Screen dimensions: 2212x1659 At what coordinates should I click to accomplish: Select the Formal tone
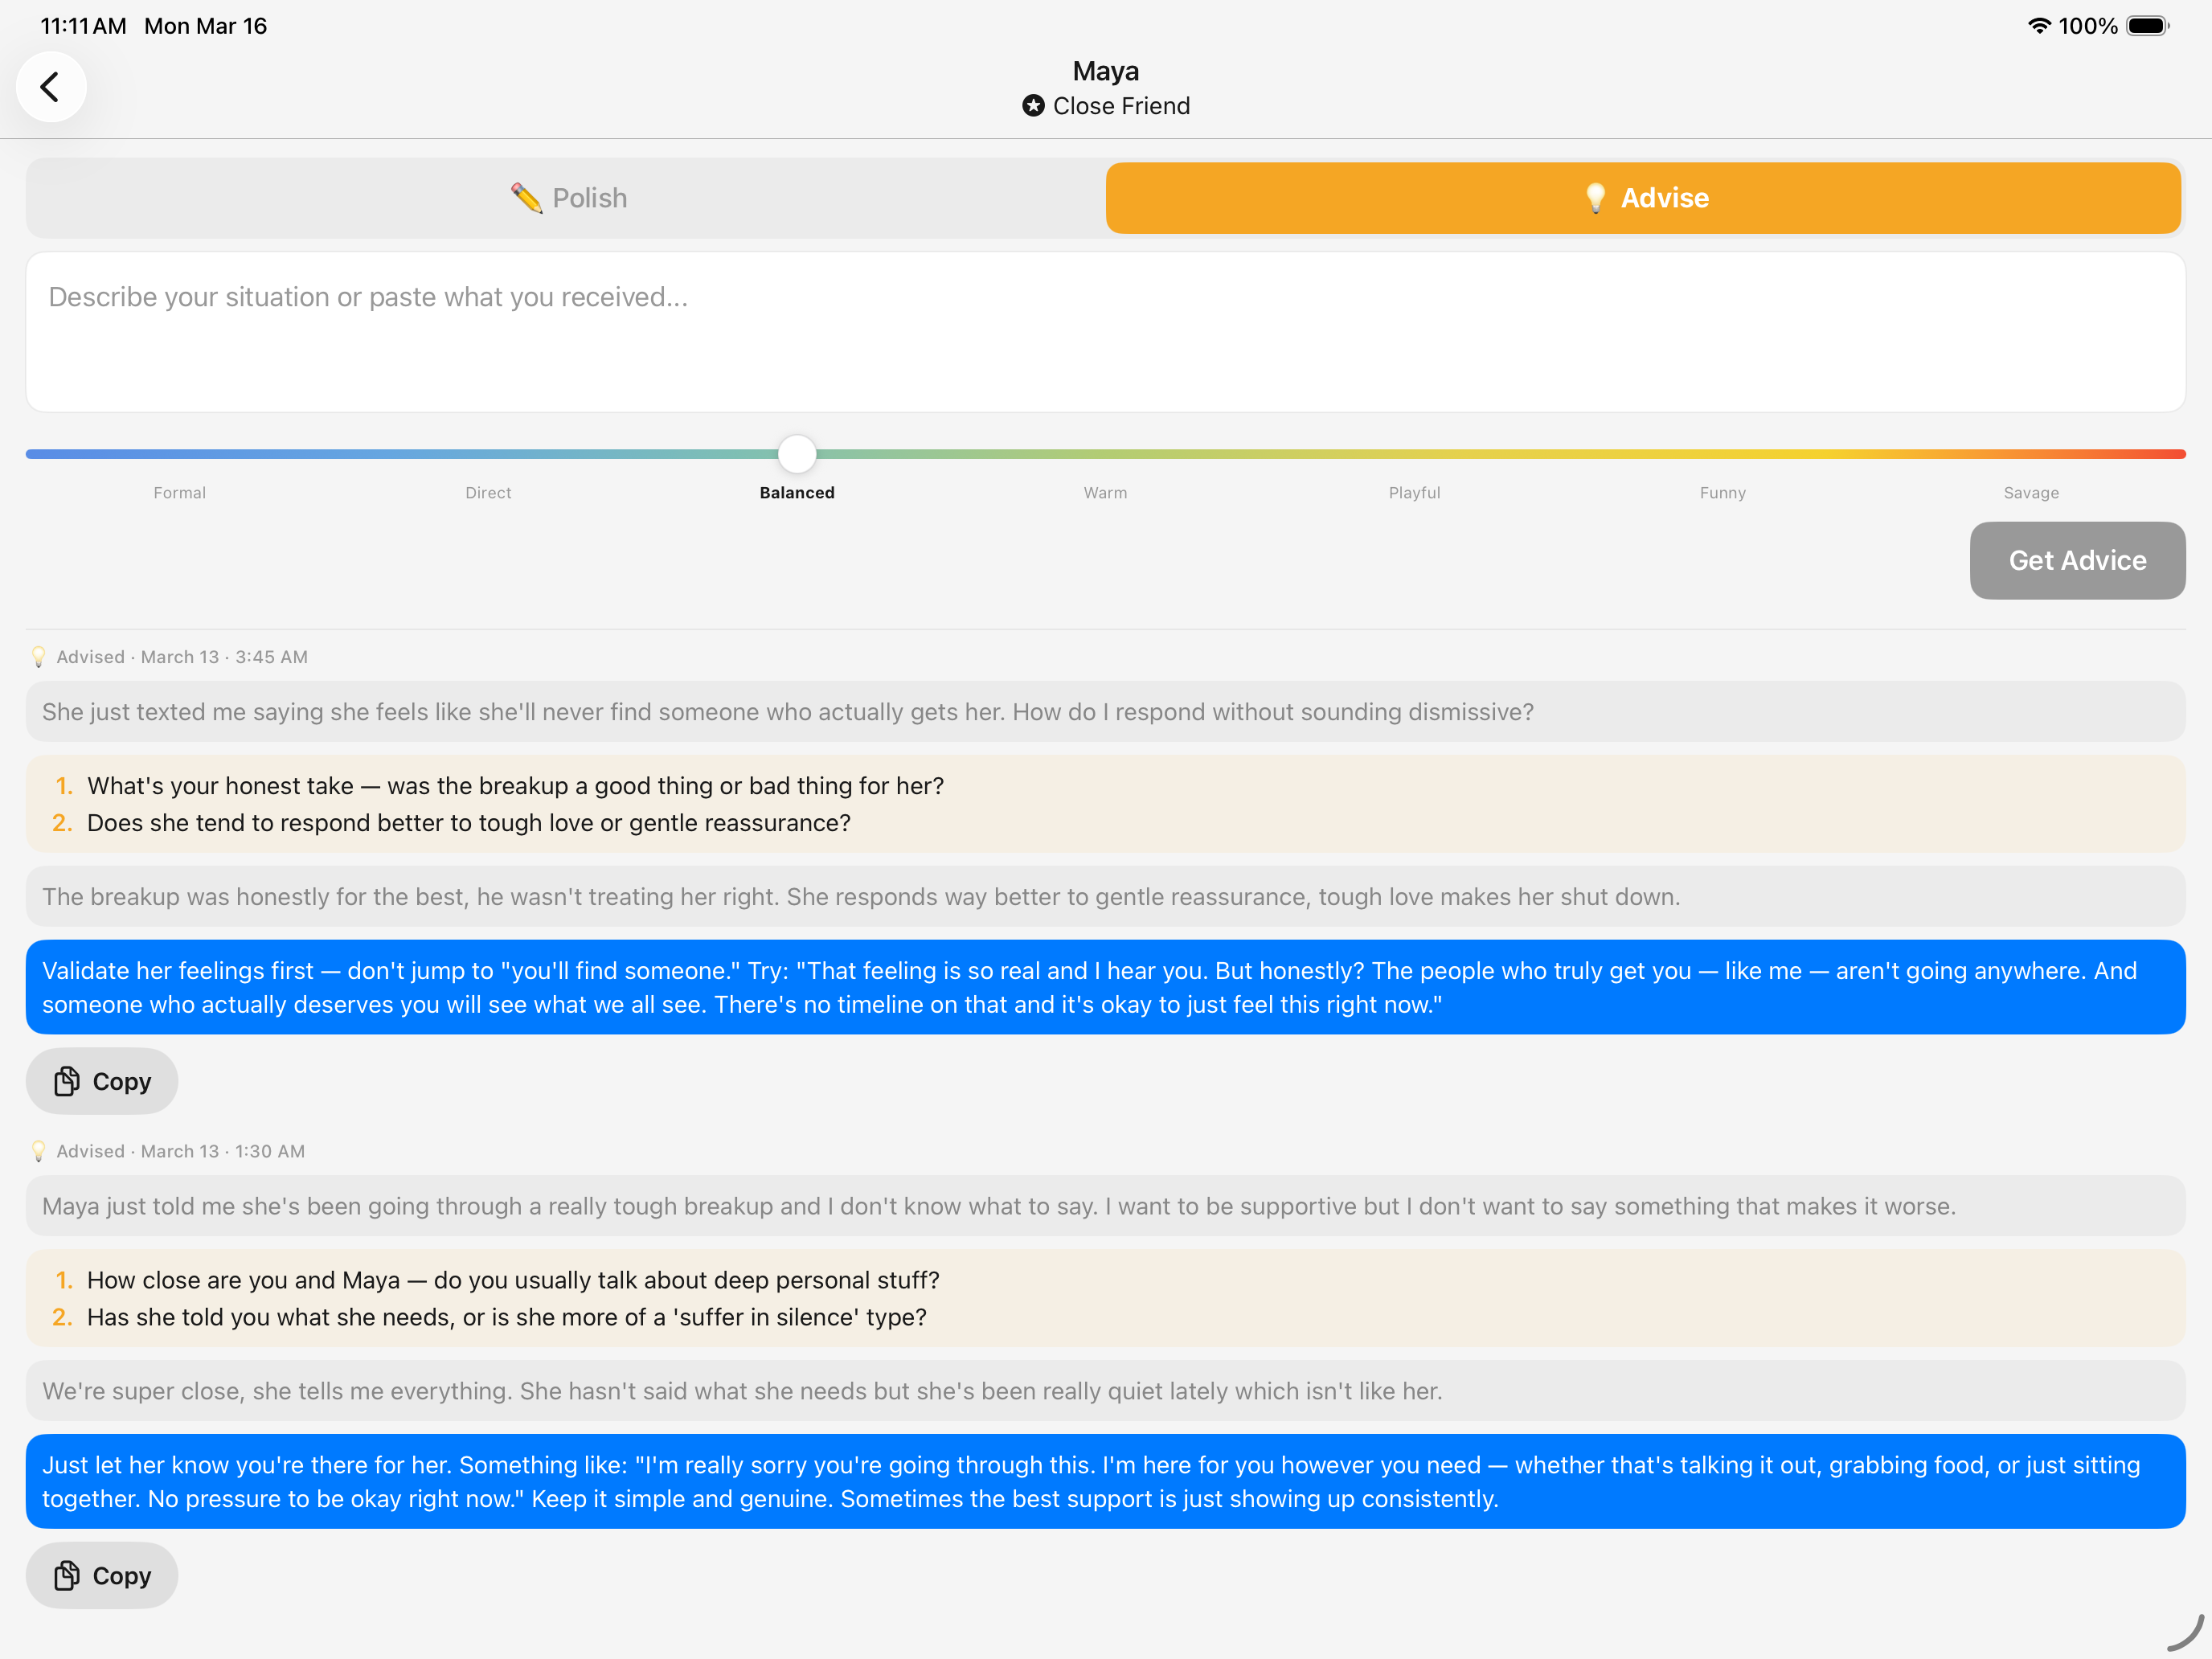(180, 492)
